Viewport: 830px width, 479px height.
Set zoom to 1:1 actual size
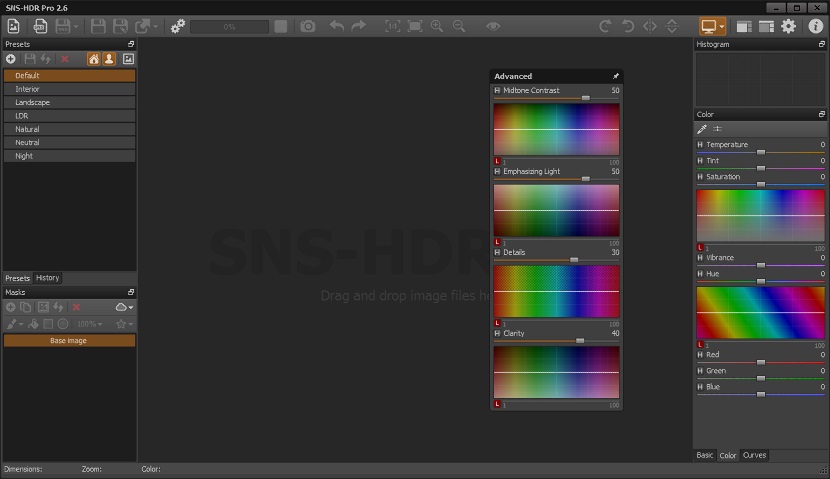392,26
